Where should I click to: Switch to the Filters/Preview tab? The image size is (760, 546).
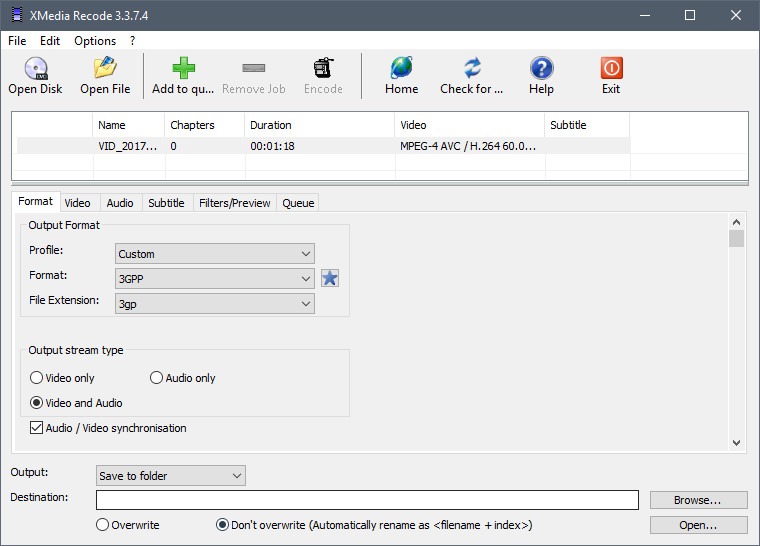pos(234,203)
